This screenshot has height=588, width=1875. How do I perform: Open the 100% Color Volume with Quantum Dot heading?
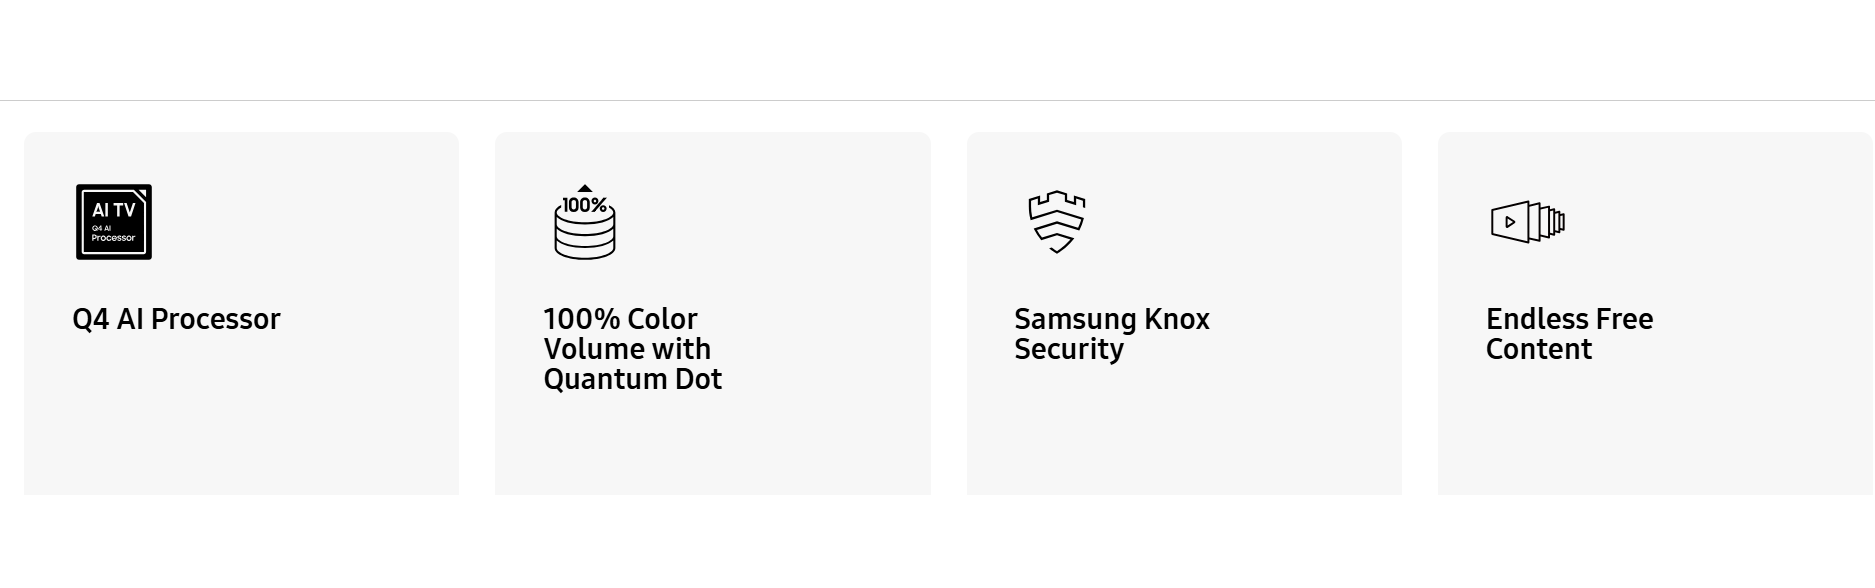pos(632,349)
